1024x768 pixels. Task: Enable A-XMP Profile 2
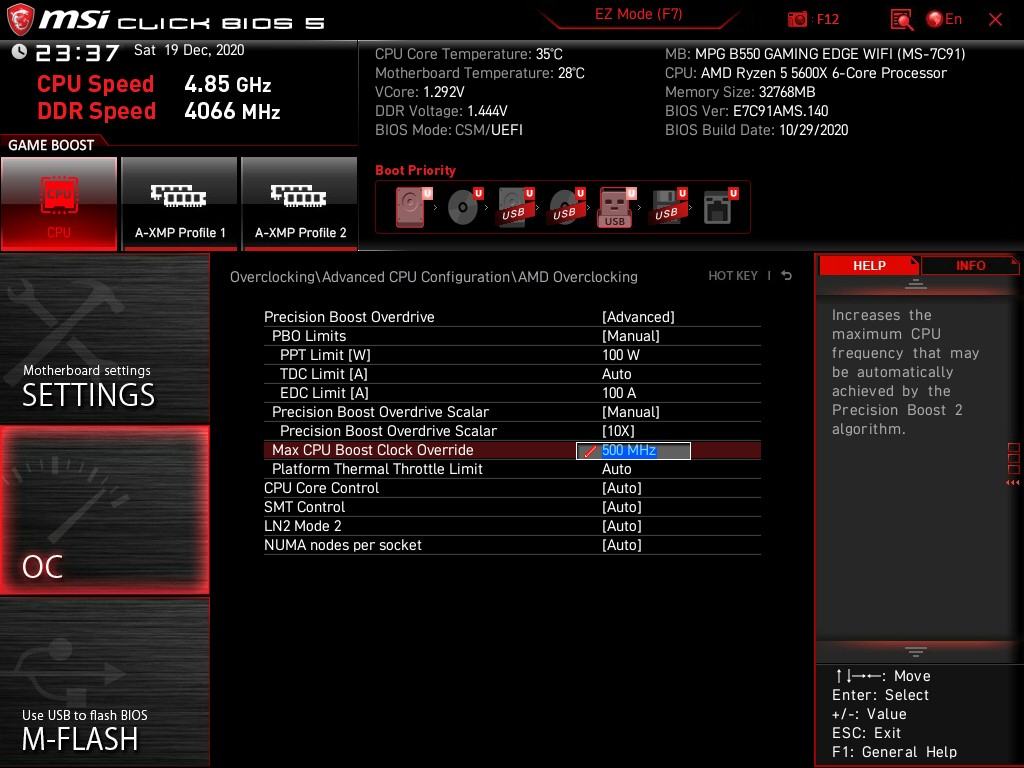tap(300, 203)
